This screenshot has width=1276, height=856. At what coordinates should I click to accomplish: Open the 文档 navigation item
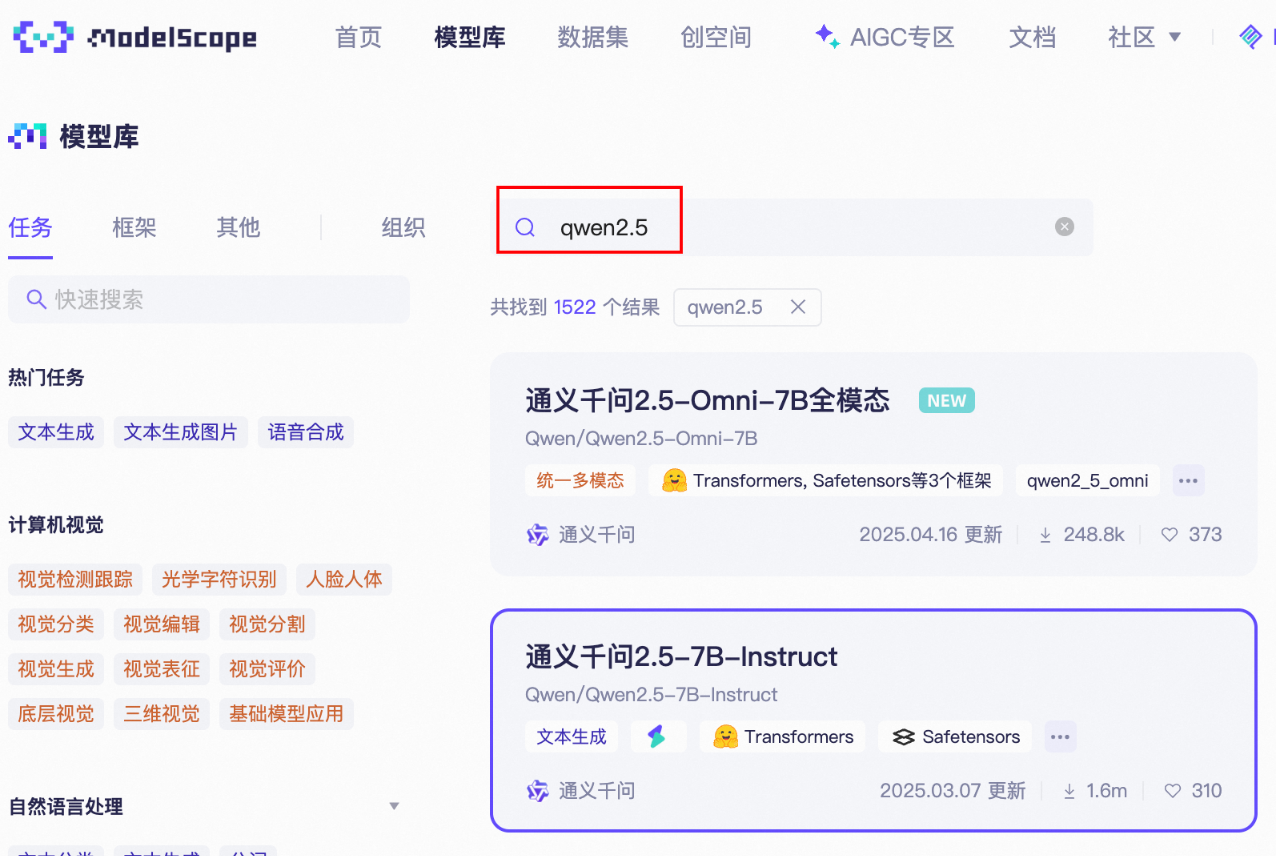tap(1032, 37)
